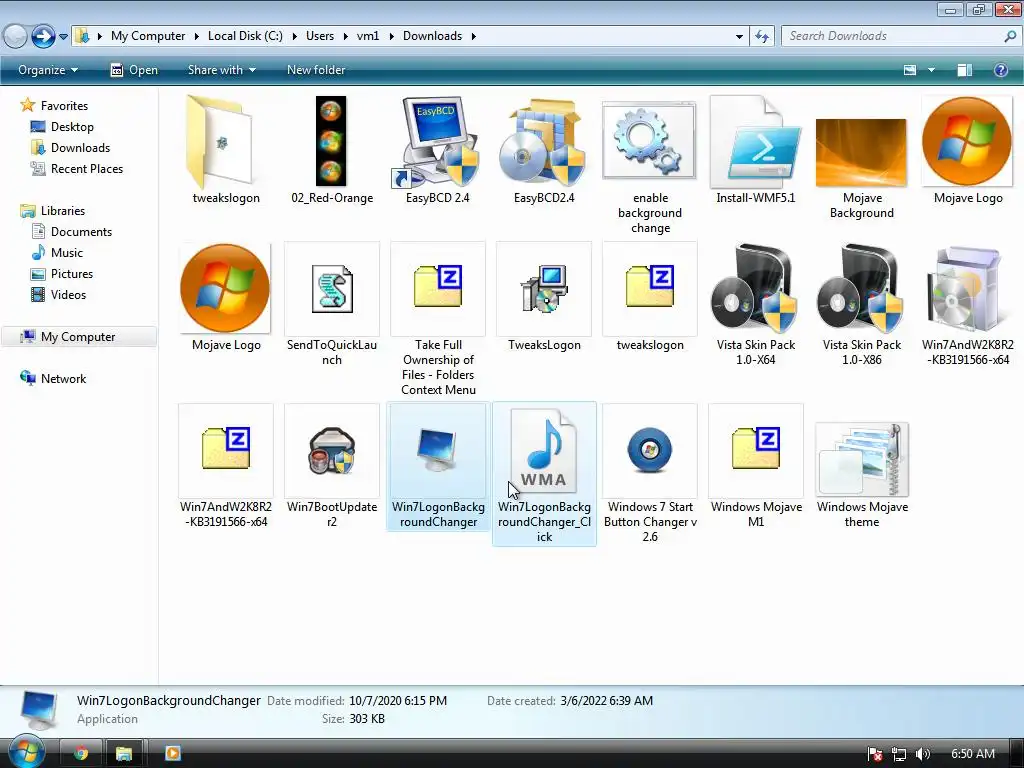Select the 02_Red-Orange image file
This screenshot has width=1024, height=768.
331,141
